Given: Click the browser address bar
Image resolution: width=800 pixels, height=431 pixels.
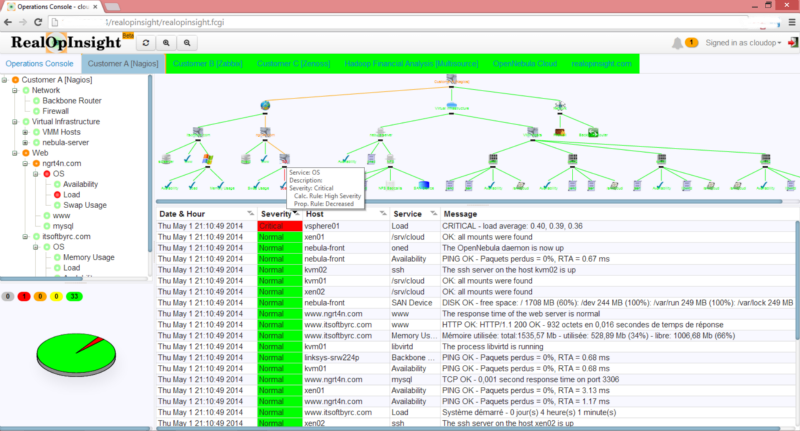Looking at the screenshot, I should click(398, 22).
